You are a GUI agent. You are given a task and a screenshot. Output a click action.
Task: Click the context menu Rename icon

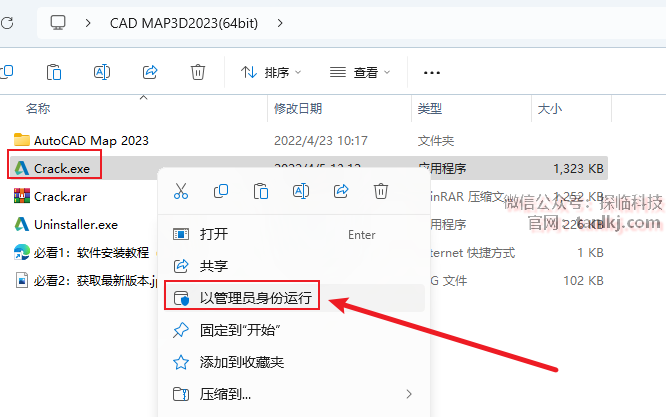301,191
